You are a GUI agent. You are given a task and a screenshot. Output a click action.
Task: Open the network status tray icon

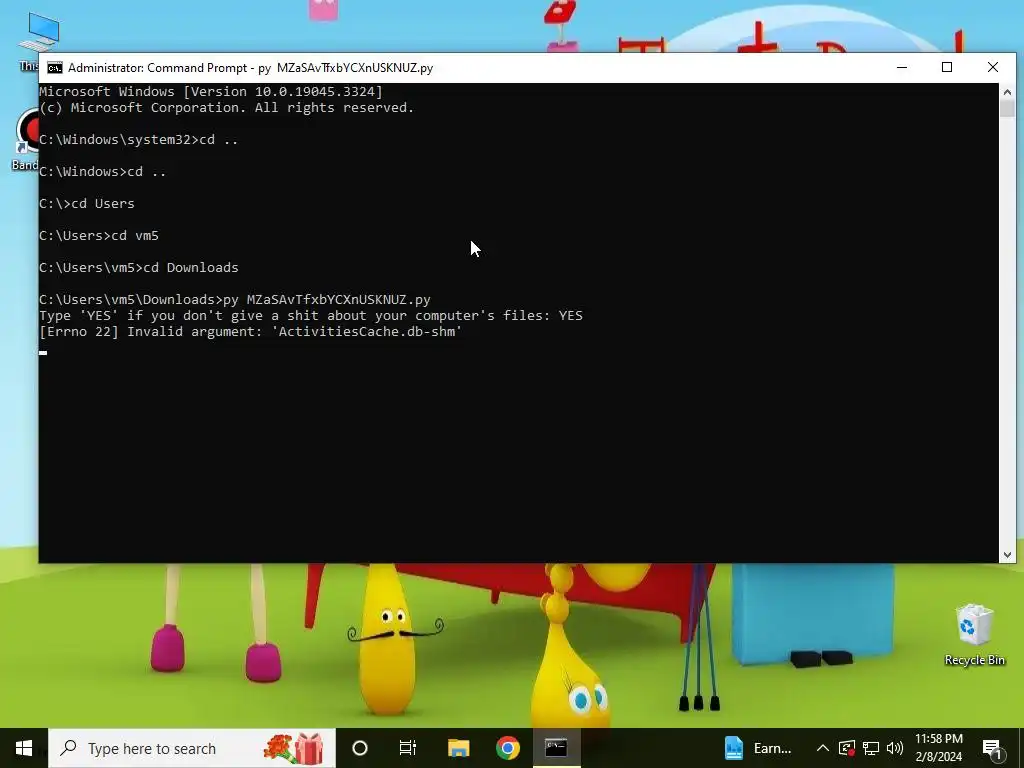click(871, 748)
